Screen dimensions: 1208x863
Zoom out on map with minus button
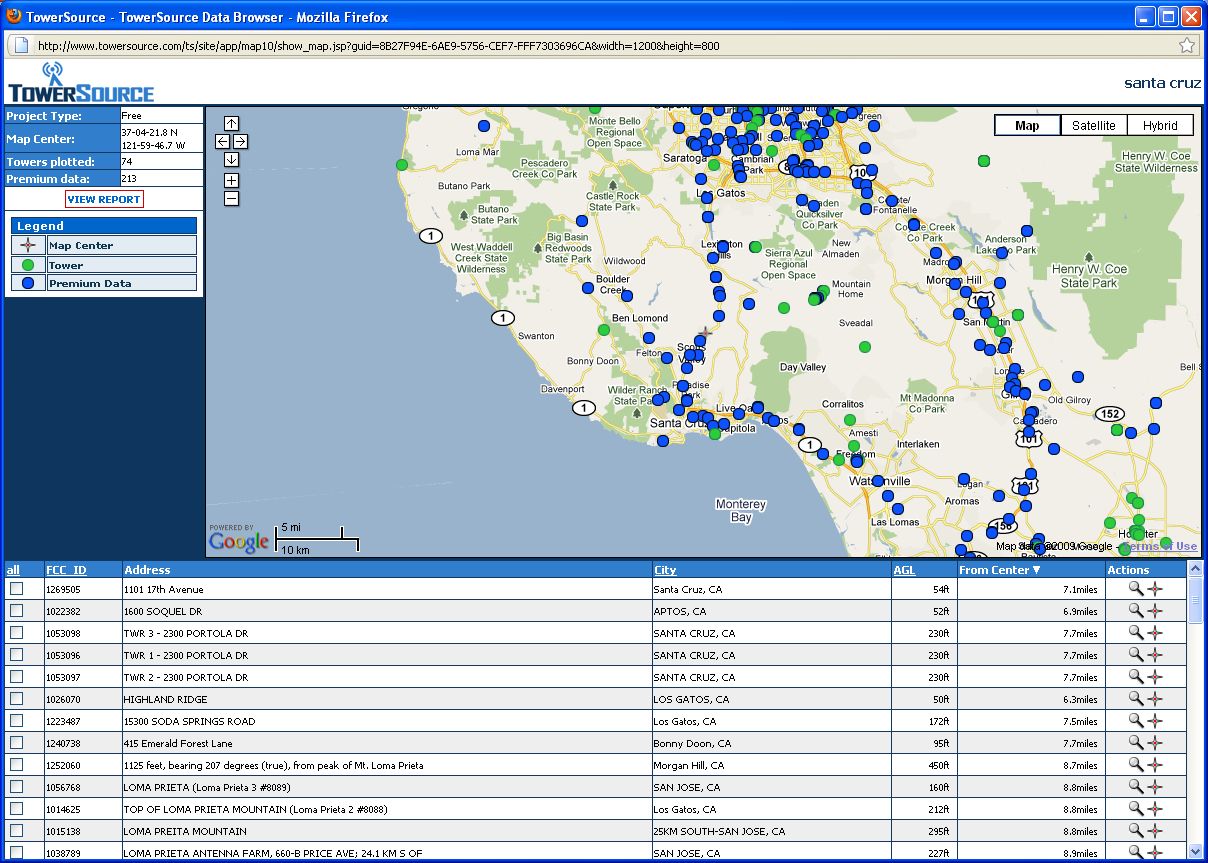(231, 198)
